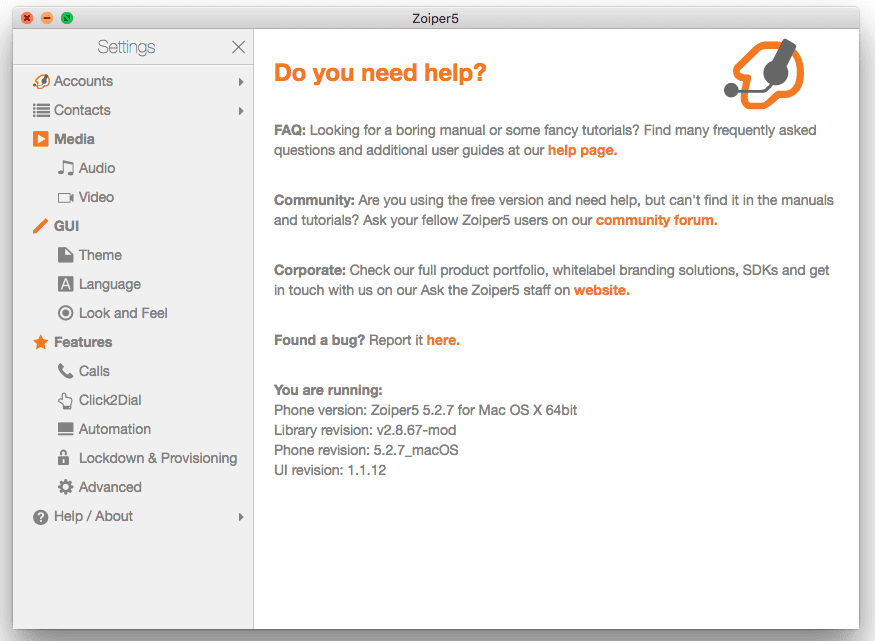Expand the Contacts submenu arrow
This screenshot has height=641, width=875.
241,111
